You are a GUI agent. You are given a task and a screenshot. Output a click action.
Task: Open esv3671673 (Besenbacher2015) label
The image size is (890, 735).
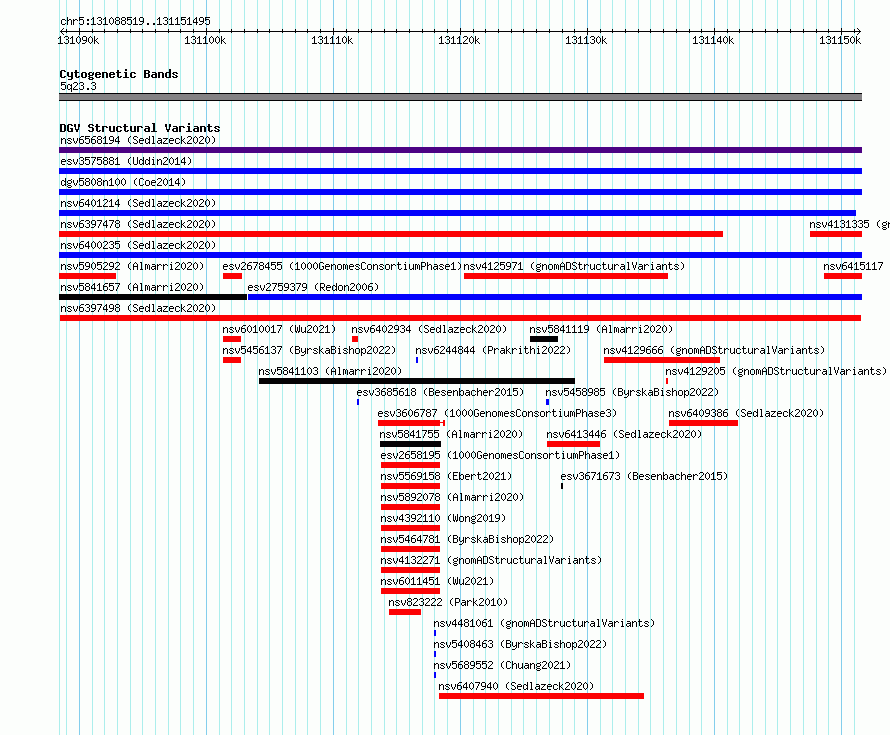coord(644,476)
